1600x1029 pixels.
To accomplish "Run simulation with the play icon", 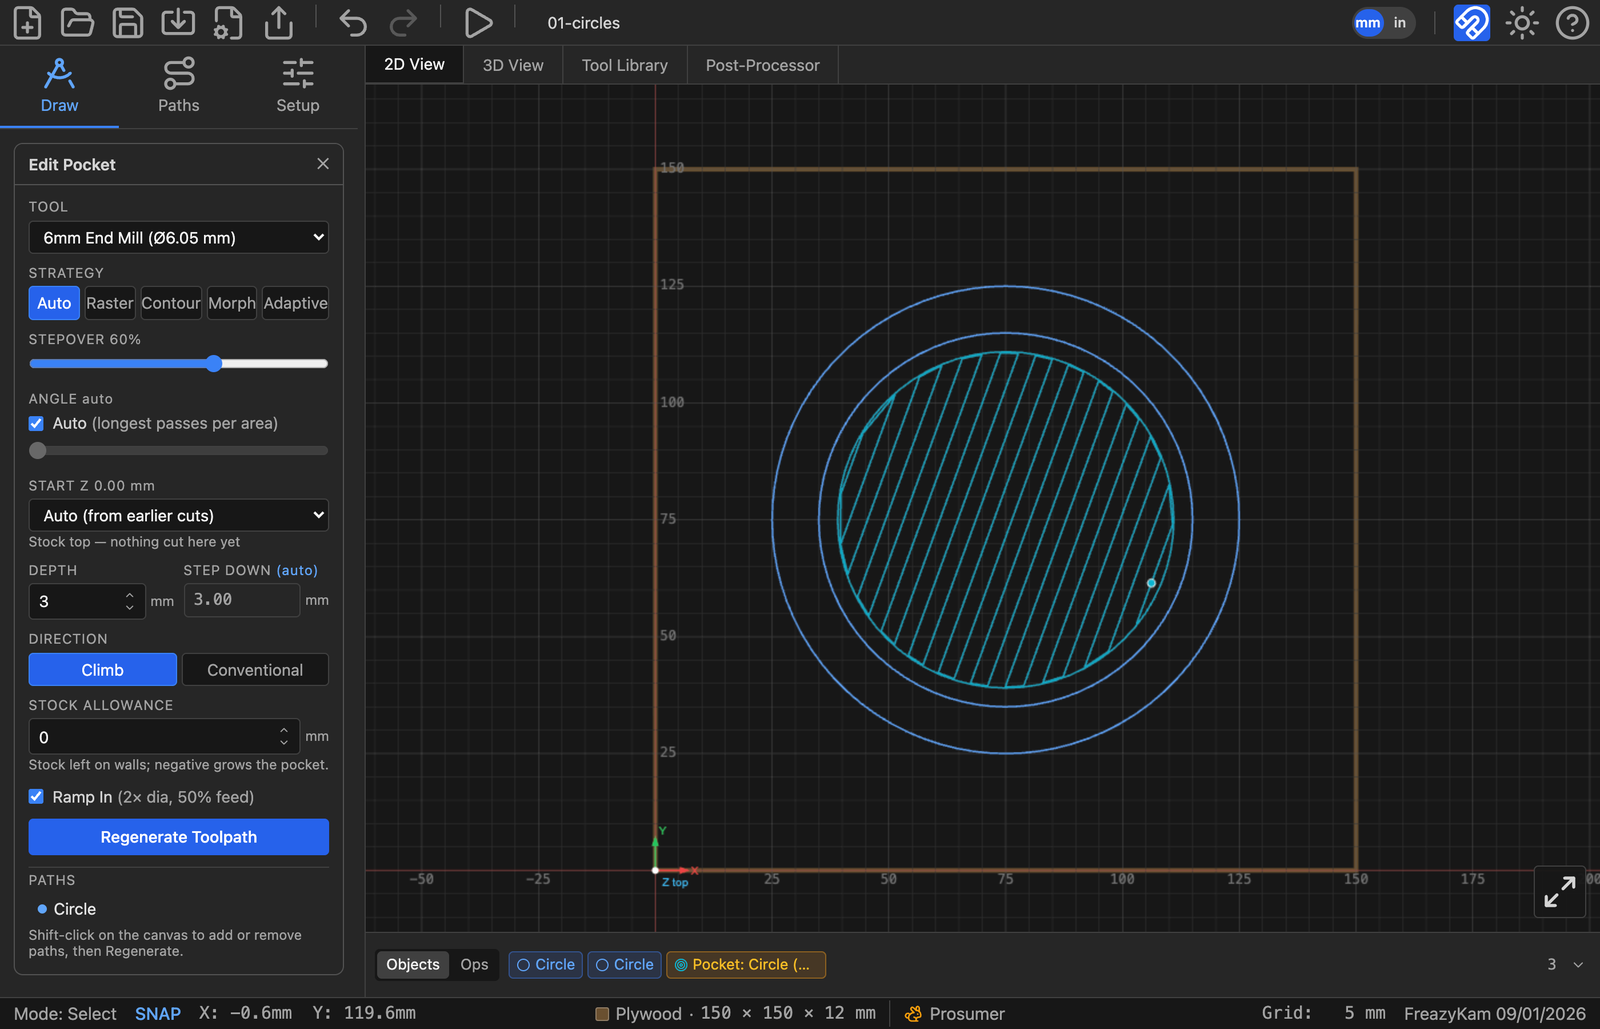I will click(478, 22).
